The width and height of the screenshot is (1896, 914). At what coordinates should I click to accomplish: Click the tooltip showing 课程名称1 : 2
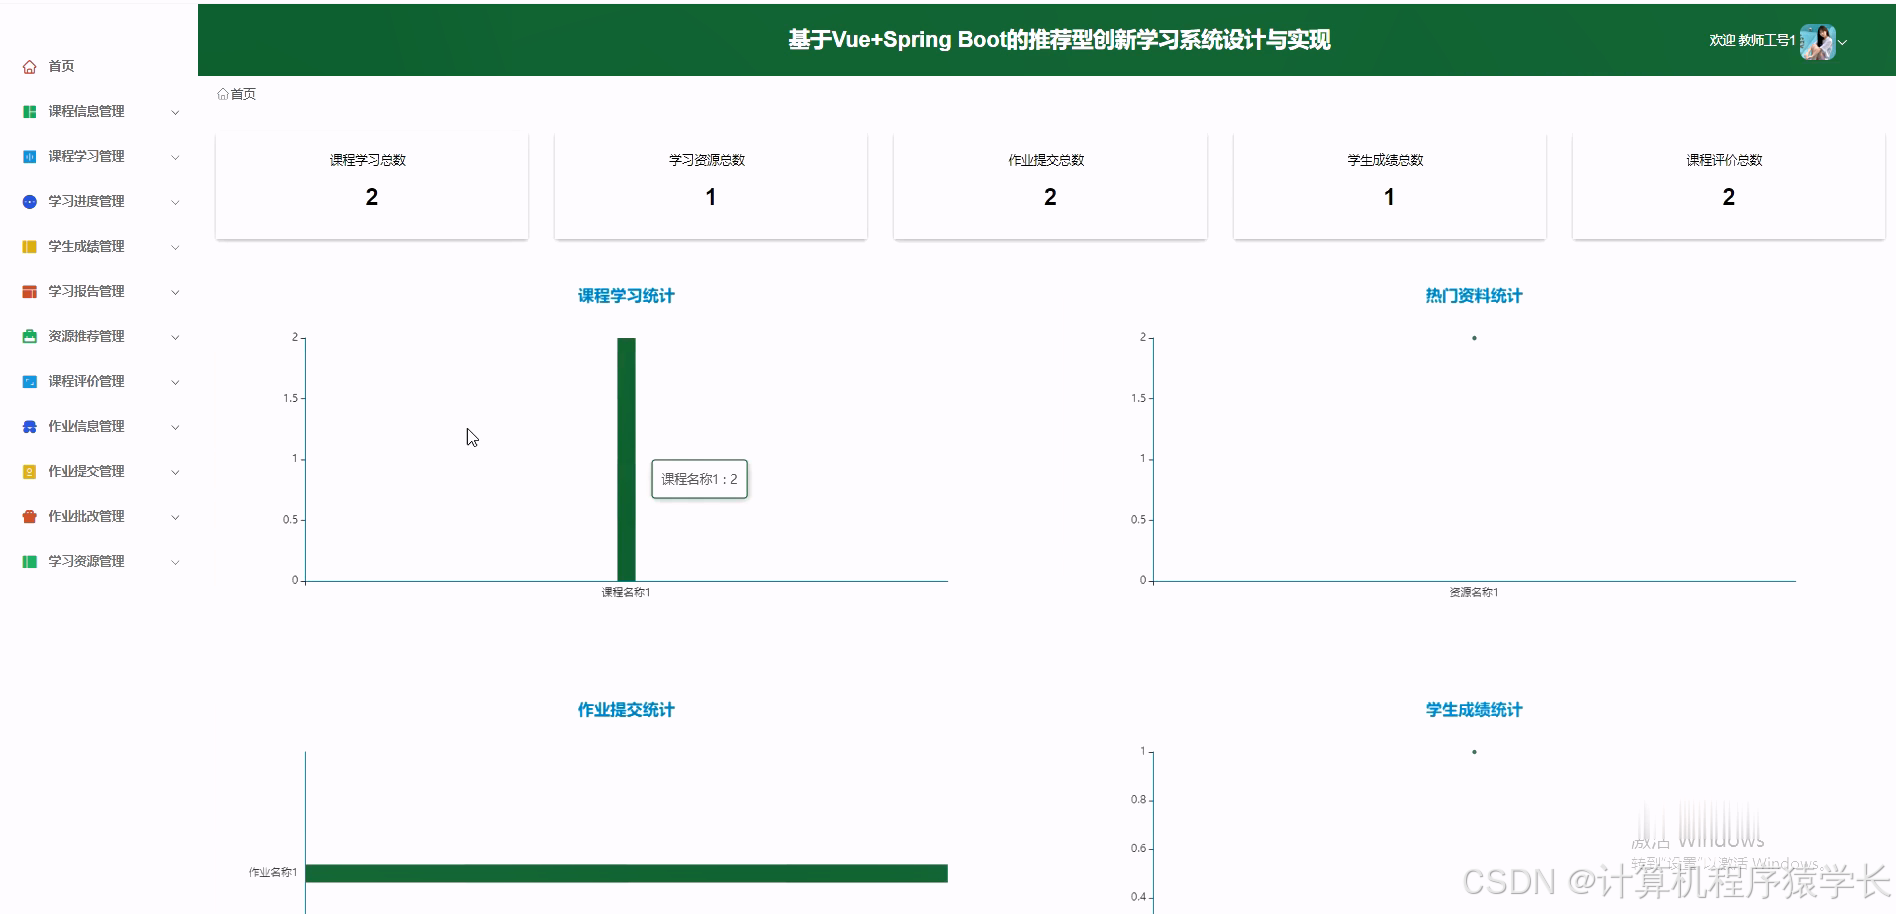(699, 479)
